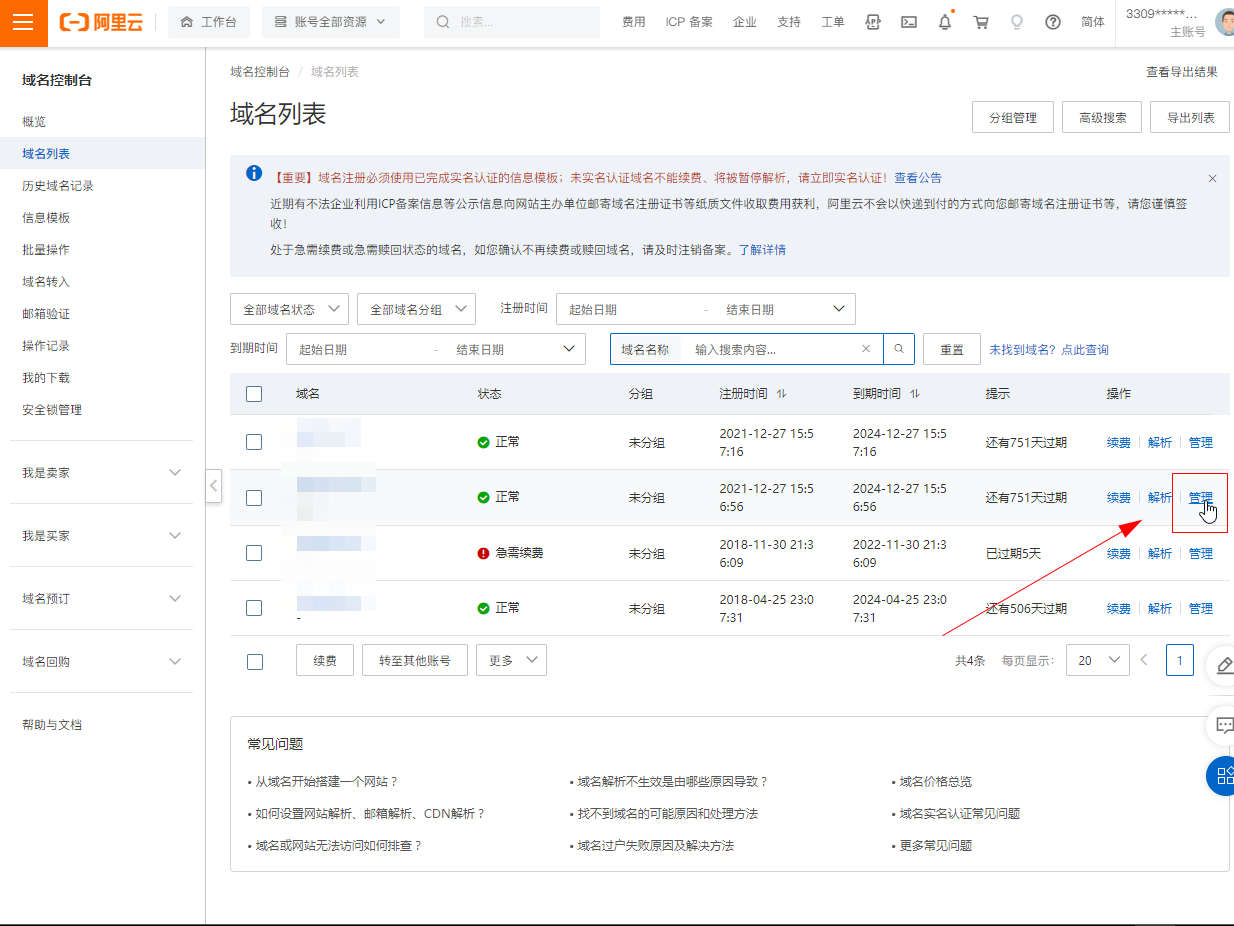This screenshot has height=926, width=1234.
Task: Open the registration time date range arrow
Action: click(838, 309)
